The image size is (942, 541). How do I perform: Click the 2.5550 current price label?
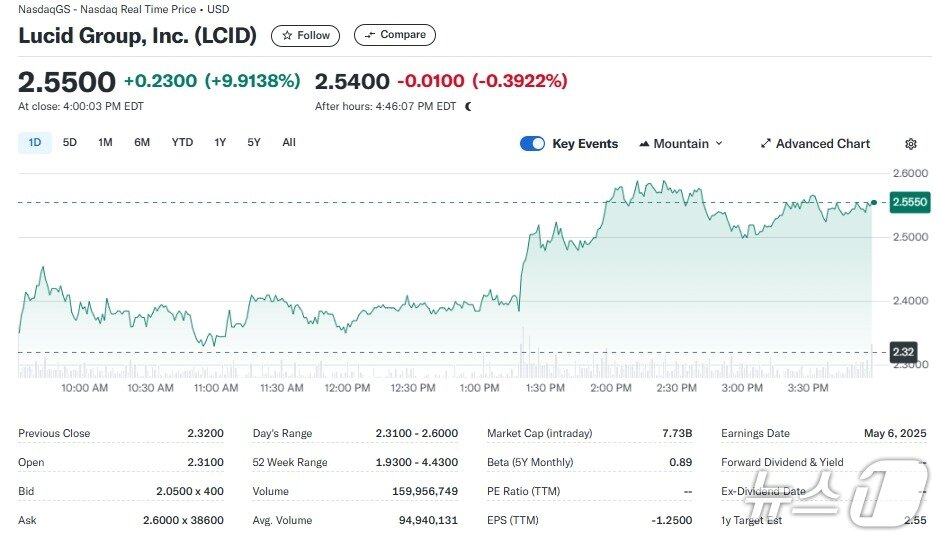coord(910,202)
